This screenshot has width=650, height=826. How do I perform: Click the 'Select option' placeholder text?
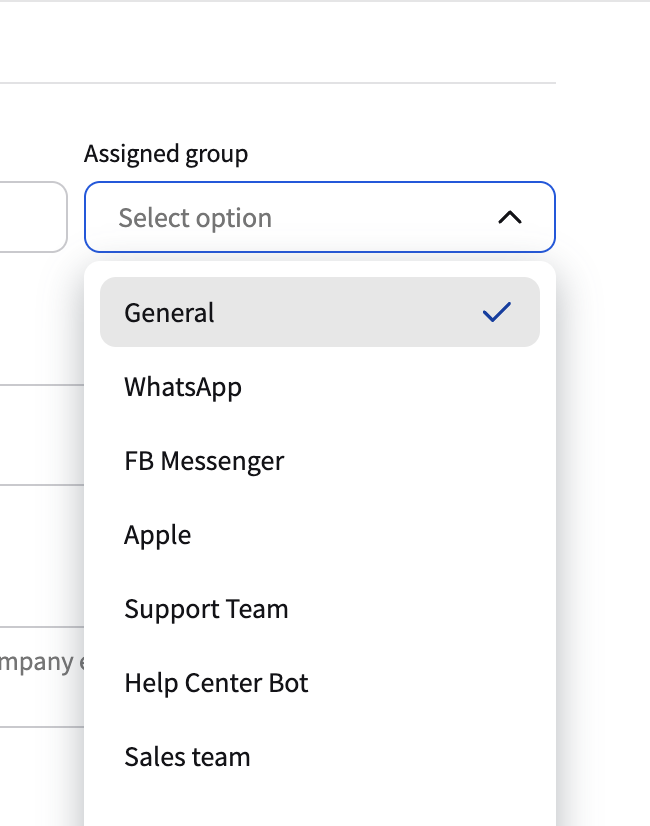[195, 218]
